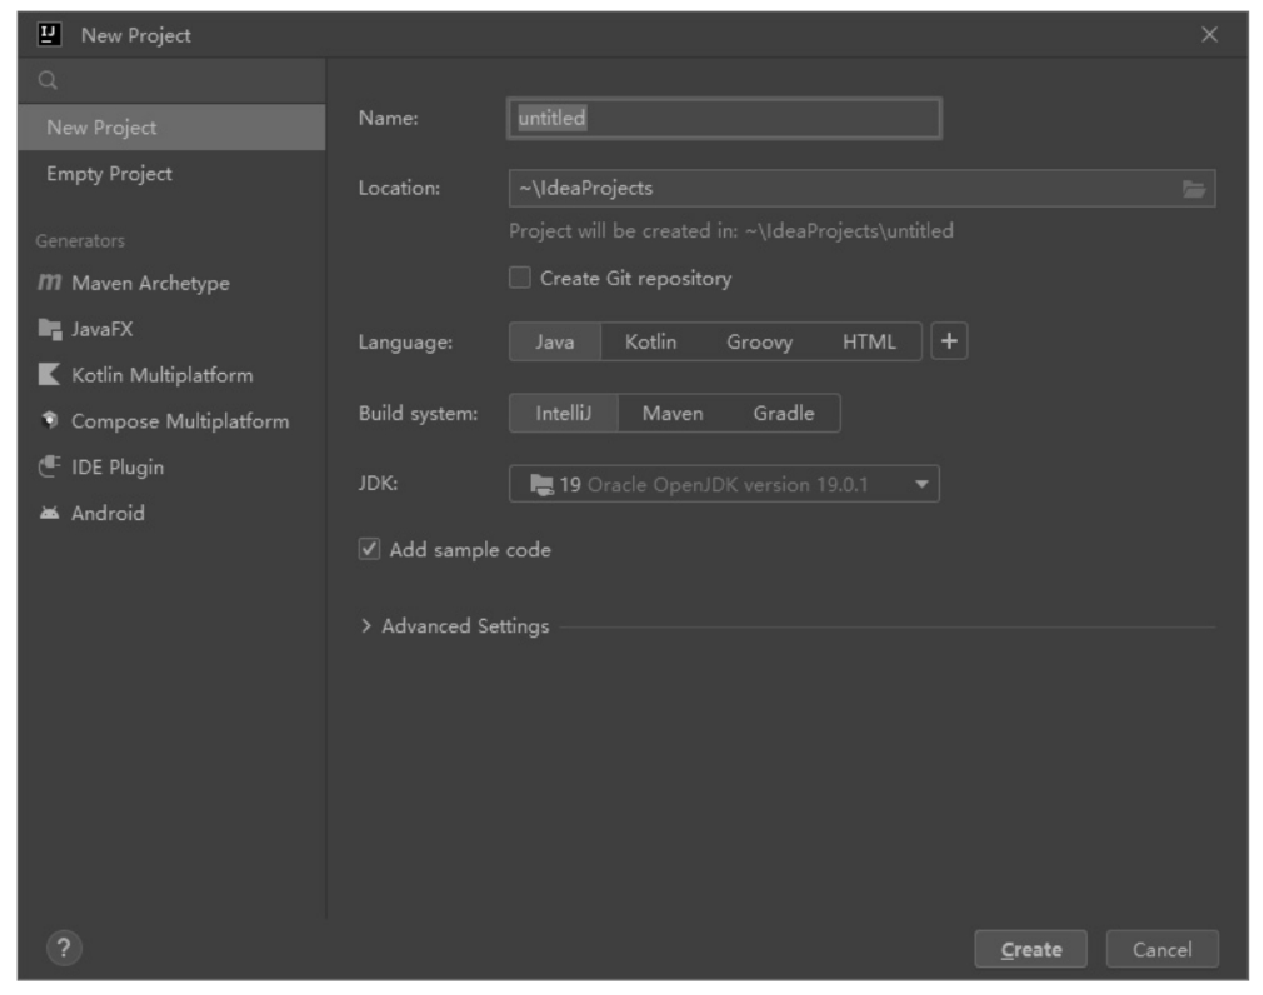The height and width of the screenshot is (995, 1263).
Task: Select Groovy as the language
Action: tap(760, 342)
